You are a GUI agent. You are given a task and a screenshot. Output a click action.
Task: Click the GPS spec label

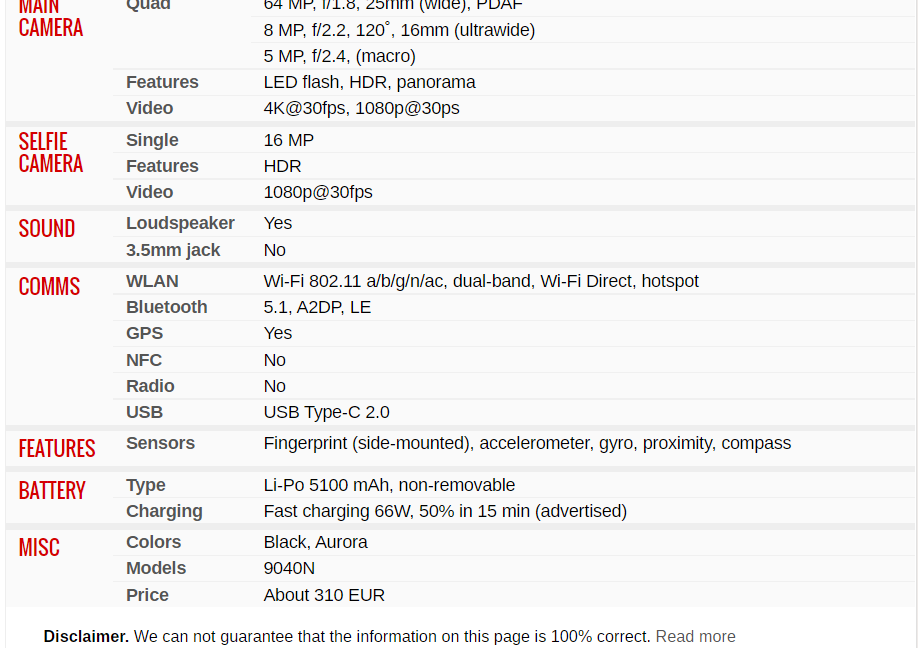tap(145, 333)
